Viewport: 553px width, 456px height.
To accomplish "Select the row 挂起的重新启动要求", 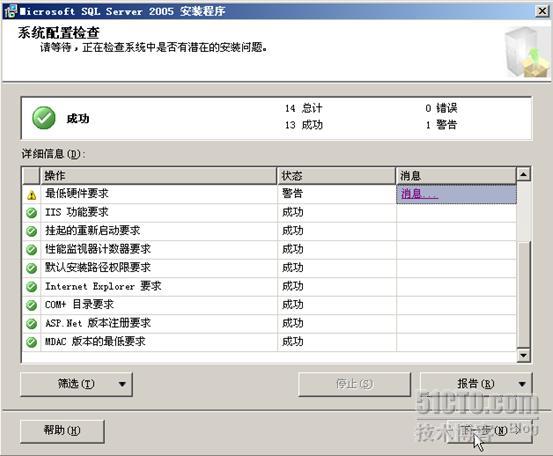I will click(x=269, y=231).
